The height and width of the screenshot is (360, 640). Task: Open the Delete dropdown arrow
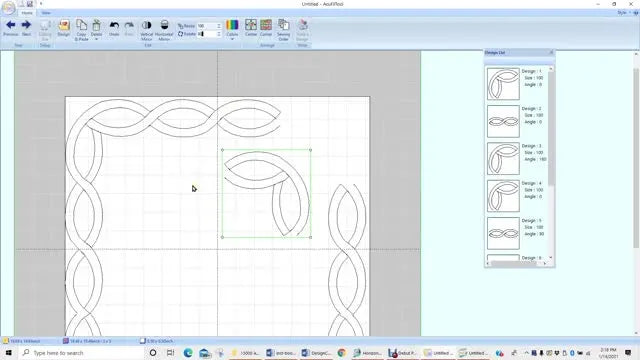click(x=96, y=39)
